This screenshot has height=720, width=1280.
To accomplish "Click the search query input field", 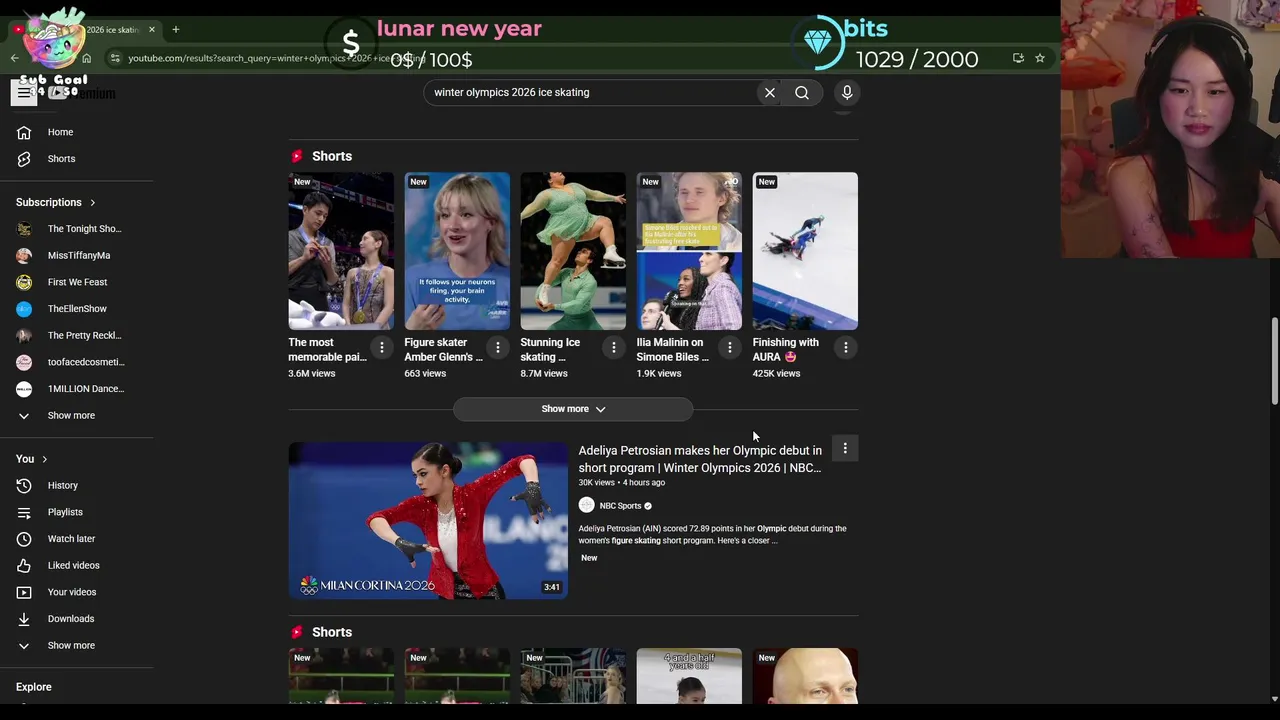I will tap(590, 92).
